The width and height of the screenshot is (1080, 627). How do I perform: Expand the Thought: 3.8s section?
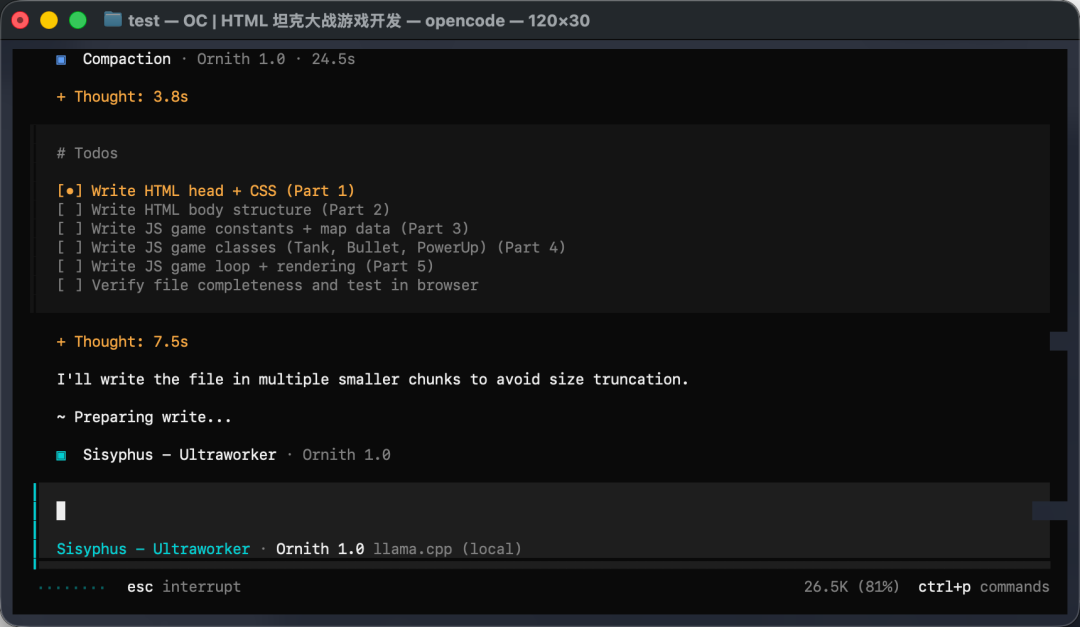123,97
